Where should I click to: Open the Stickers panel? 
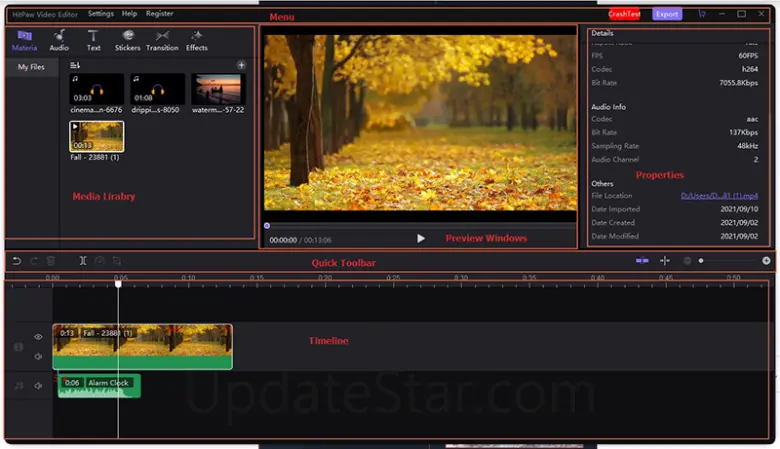127,40
